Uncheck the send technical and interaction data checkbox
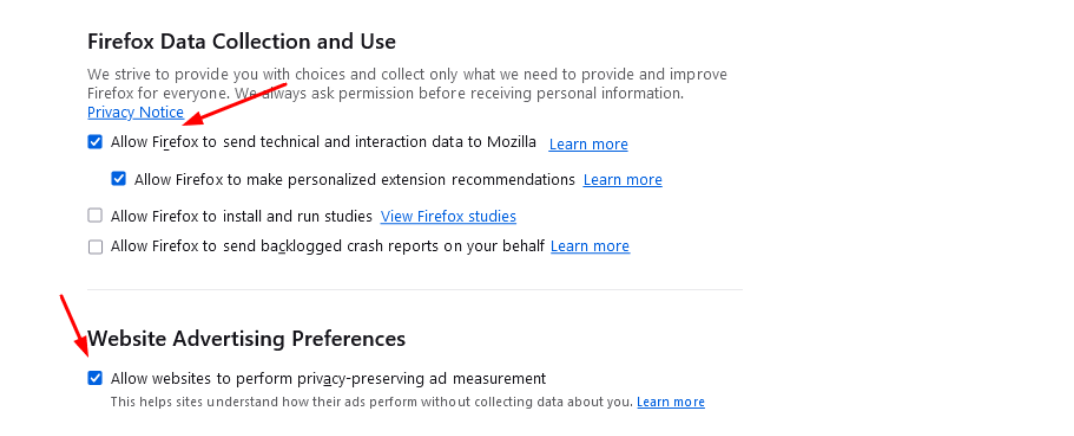The width and height of the screenshot is (1074, 436). (x=95, y=142)
